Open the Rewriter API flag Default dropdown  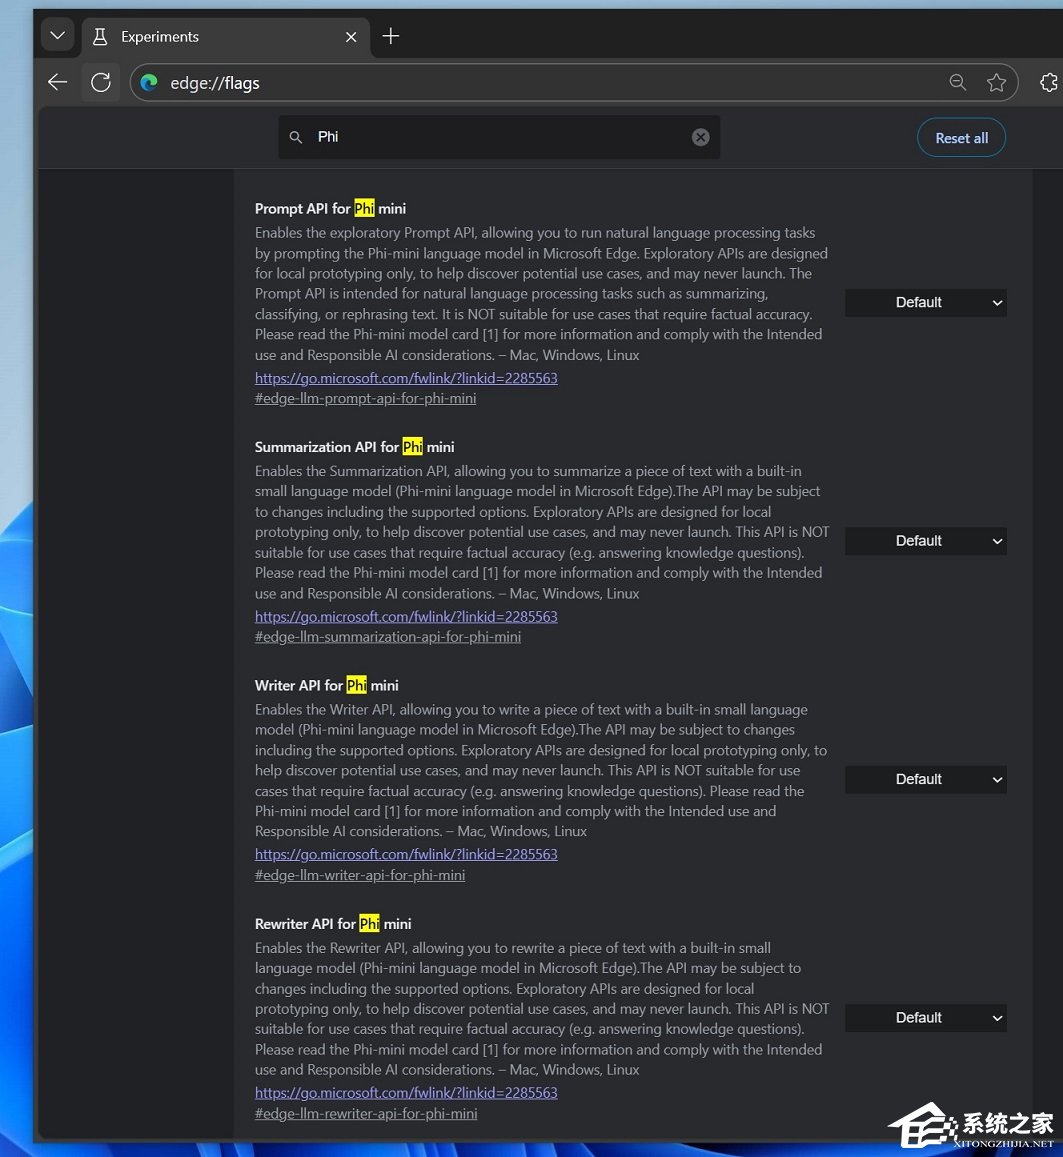(x=926, y=1018)
